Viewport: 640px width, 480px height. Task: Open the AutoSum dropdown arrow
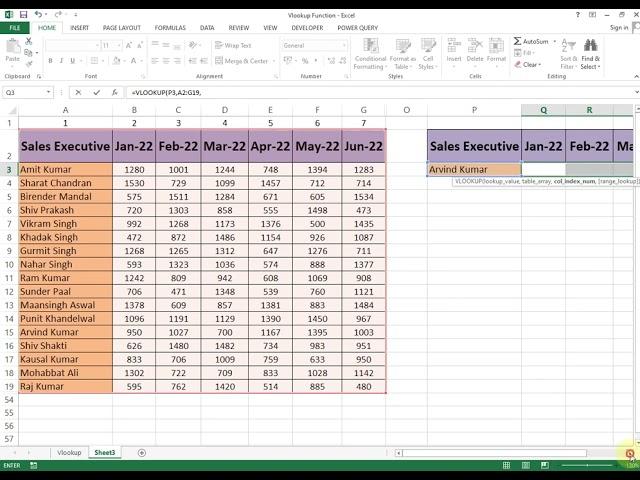555,42
